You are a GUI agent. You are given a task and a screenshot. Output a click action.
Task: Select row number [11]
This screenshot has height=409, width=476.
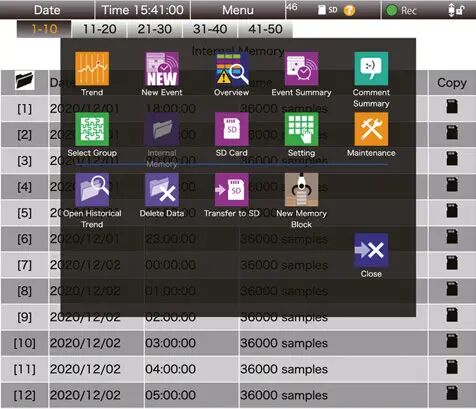25,369
